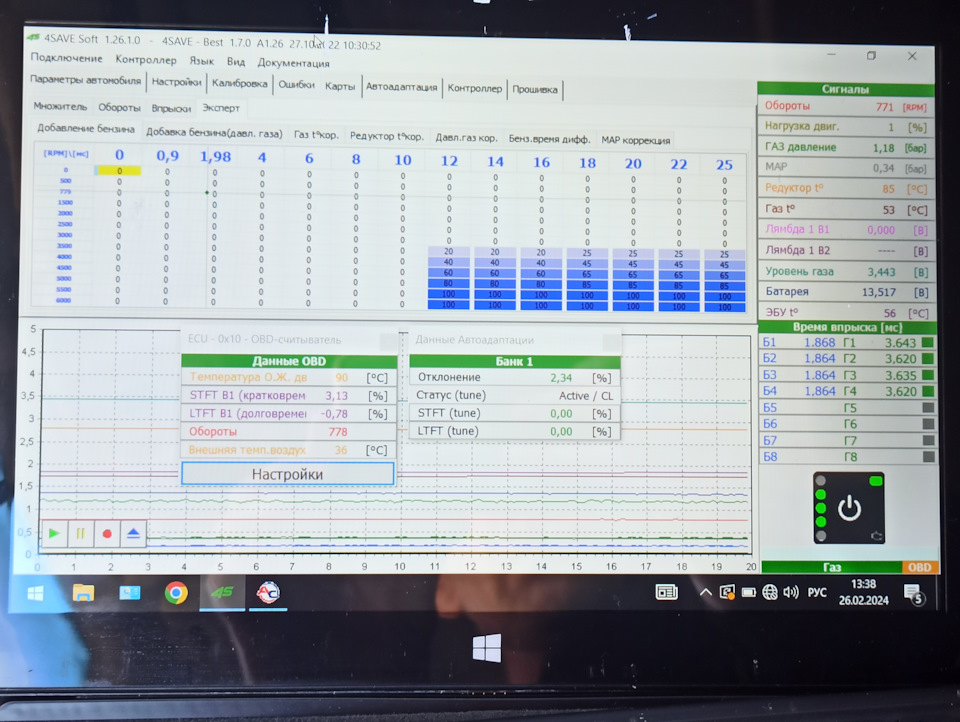Image resolution: width=960 pixels, height=722 pixels.
Task: Toggle the Г5 injector gray indicator
Action: point(928,407)
